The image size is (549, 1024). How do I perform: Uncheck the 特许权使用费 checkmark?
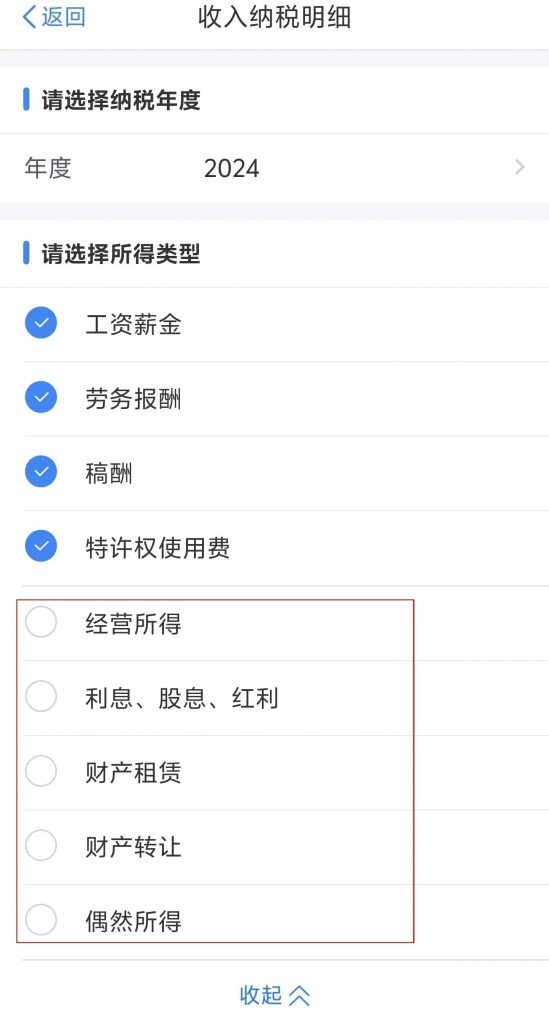[41, 547]
